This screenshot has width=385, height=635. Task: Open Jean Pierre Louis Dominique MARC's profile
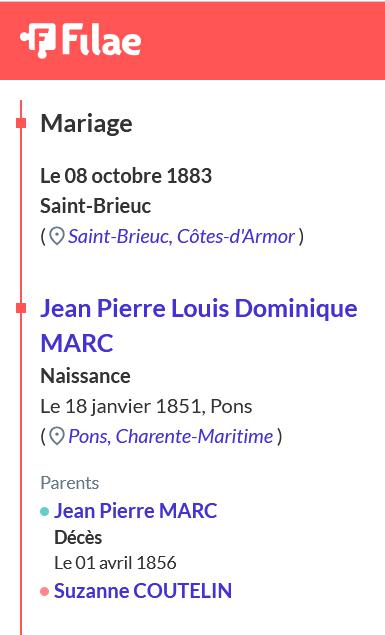click(x=199, y=326)
